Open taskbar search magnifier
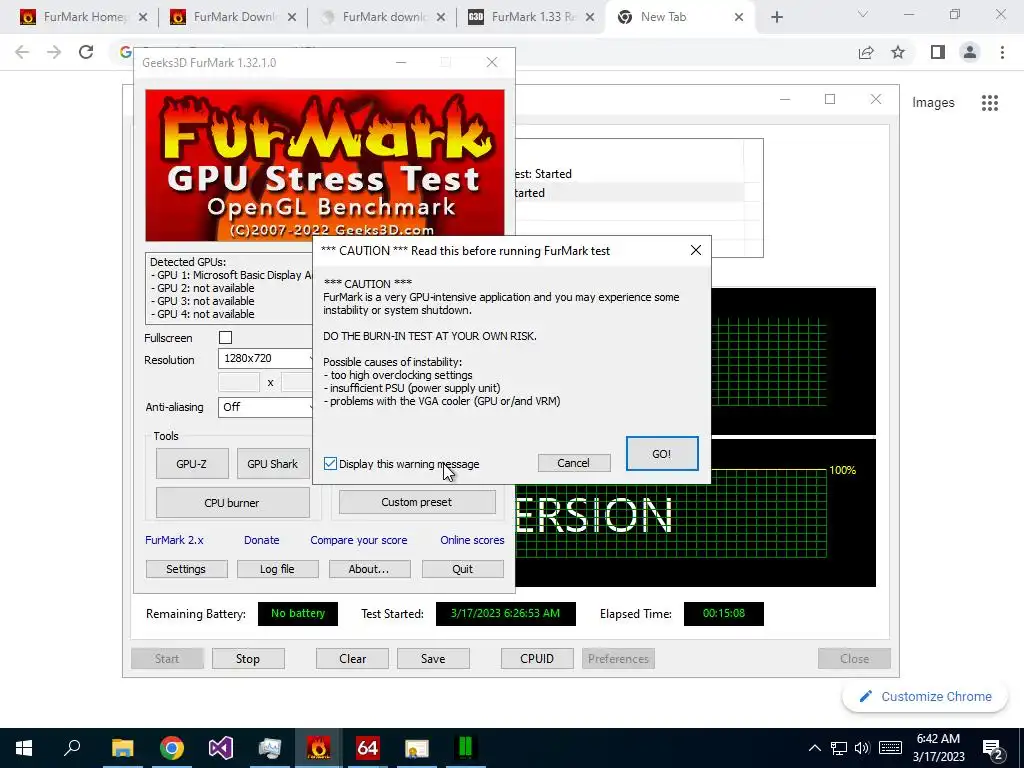The width and height of the screenshot is (1024, 768). (x=72, y=748)
